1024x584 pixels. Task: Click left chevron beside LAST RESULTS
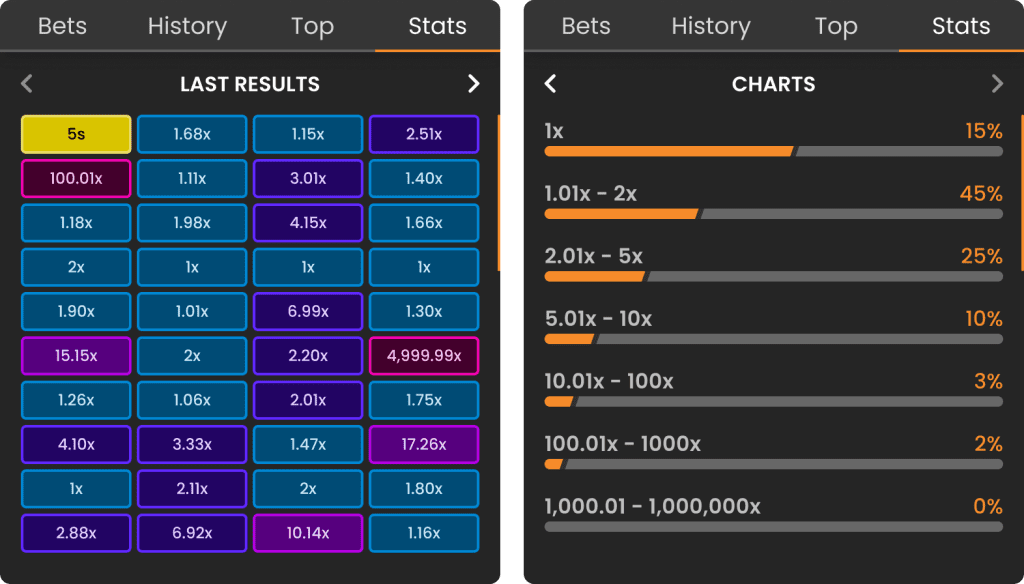(x=27, y=84)
